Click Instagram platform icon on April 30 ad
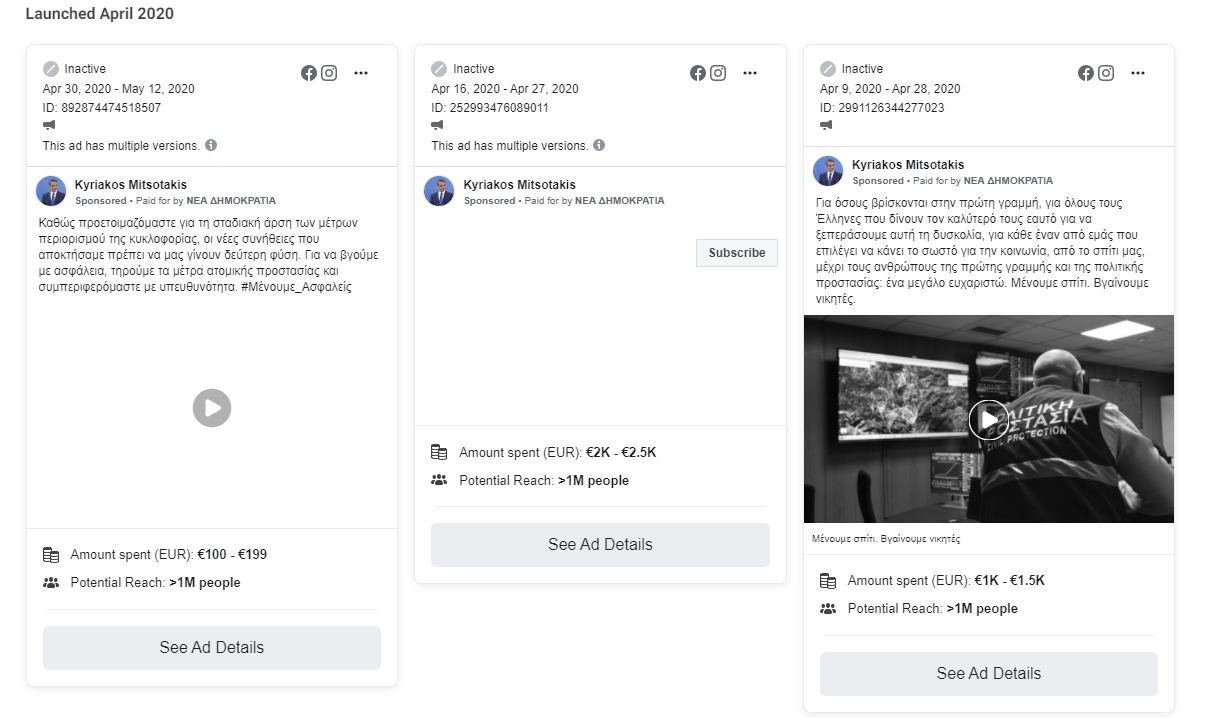 point(329,73)
